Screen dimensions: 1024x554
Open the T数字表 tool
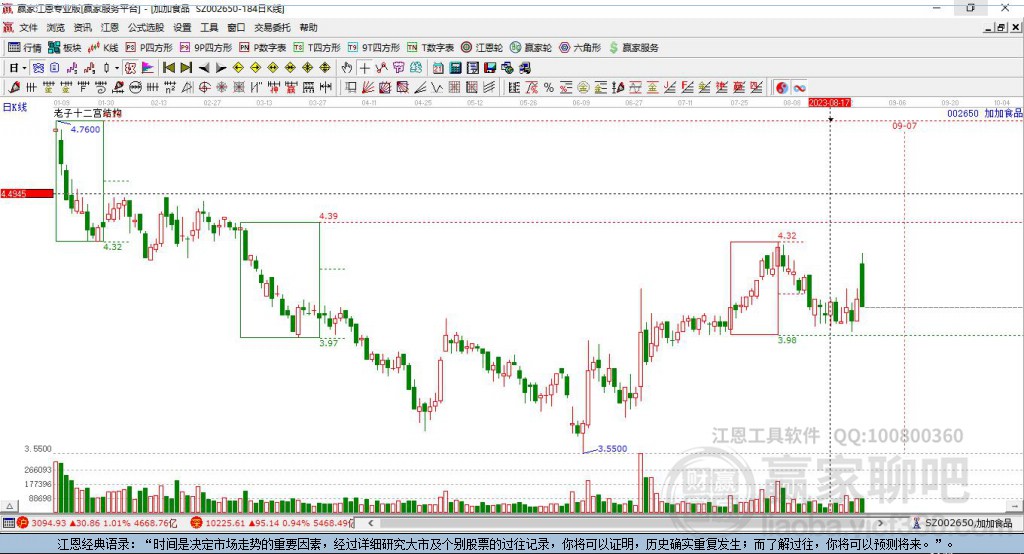pos(430,48)
